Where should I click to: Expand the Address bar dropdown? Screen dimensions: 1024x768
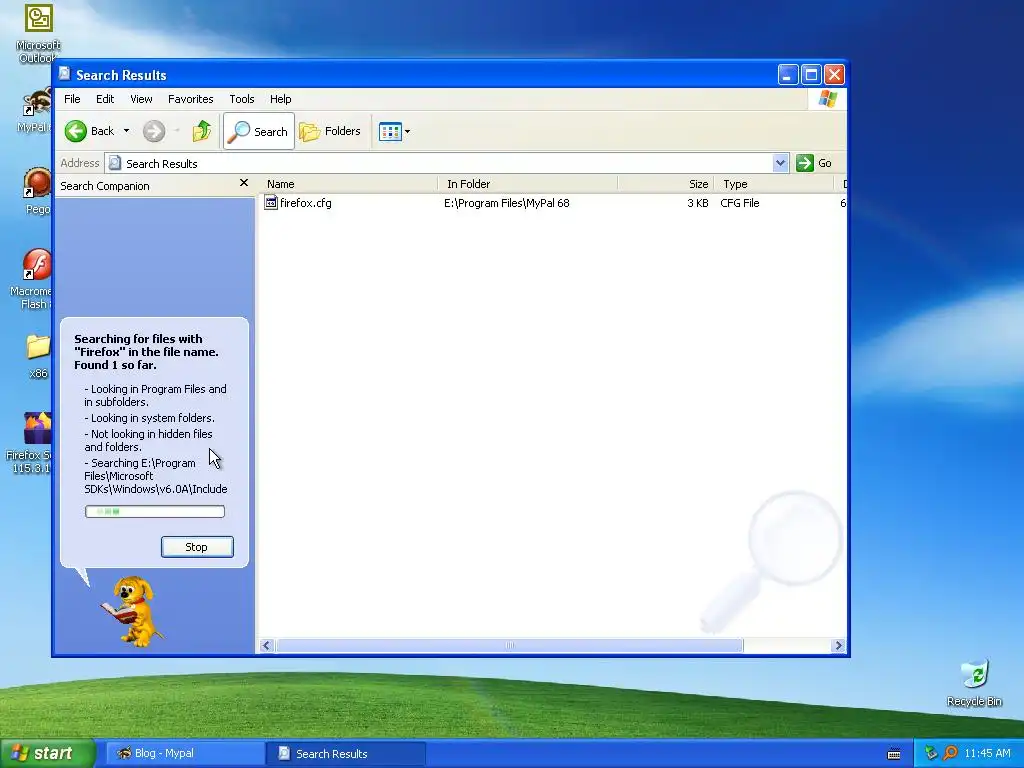pyautogui.click(x=780, y=163)
